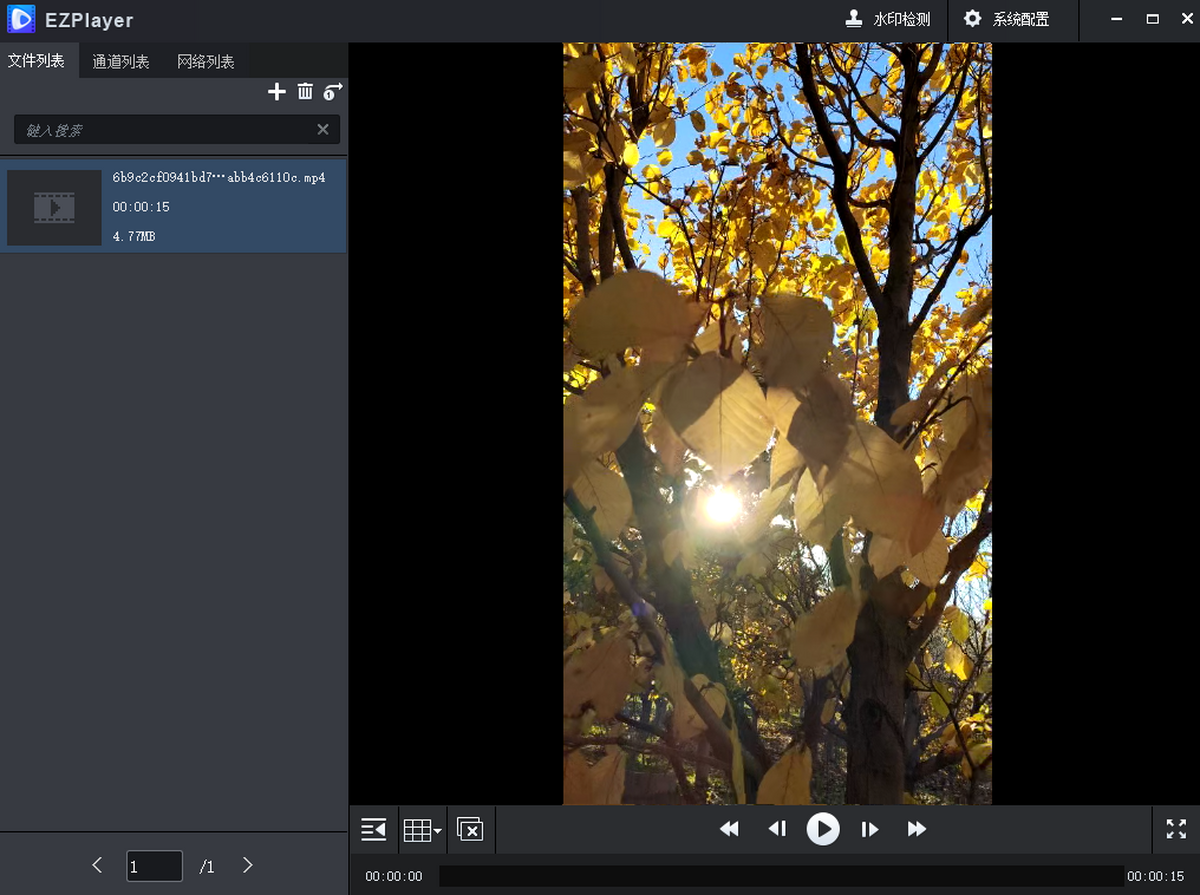Image resolution: width=1200 pixels, height=895 pixels.
Task: Collapse the file list side panel
Action: [x=373, y=829]
